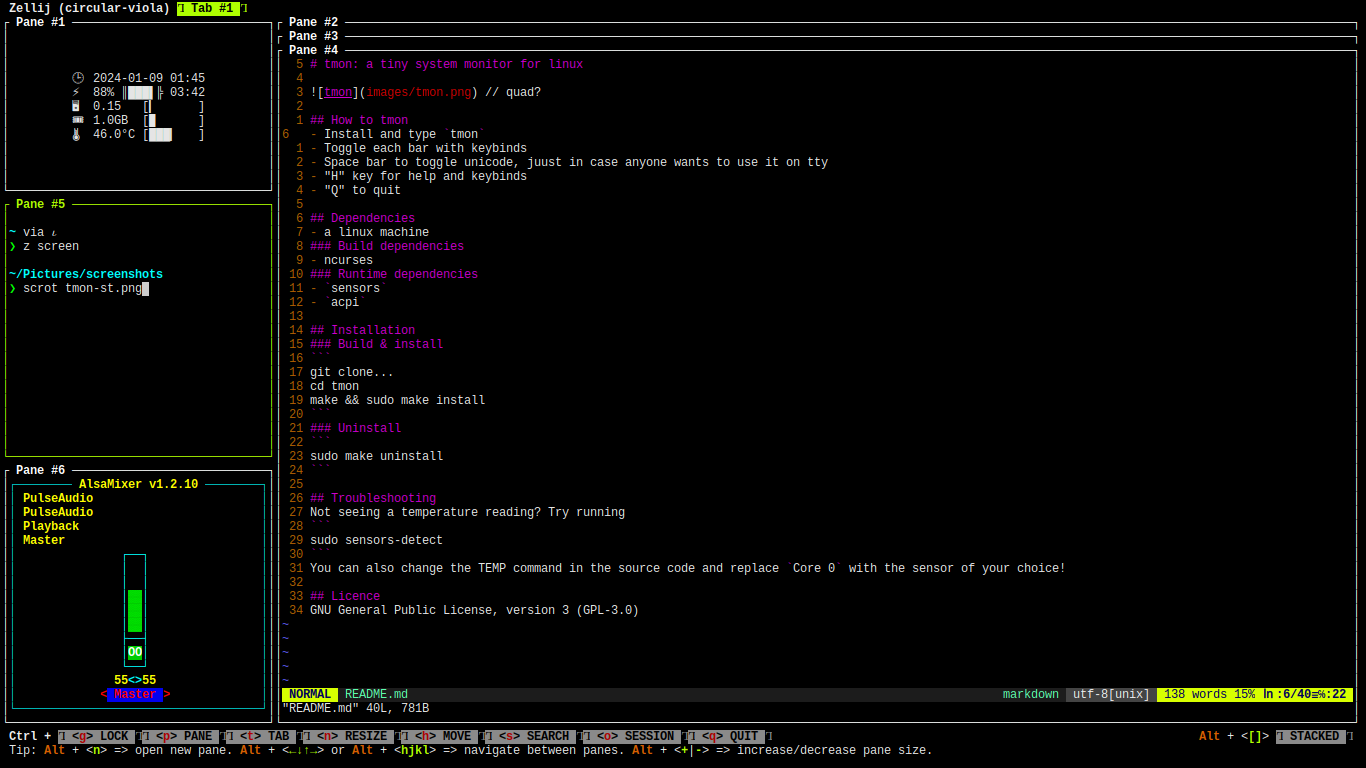Click the '"README.md" 40L, 781B' message line
1366x768 pixels.
[x=355, y=708]
